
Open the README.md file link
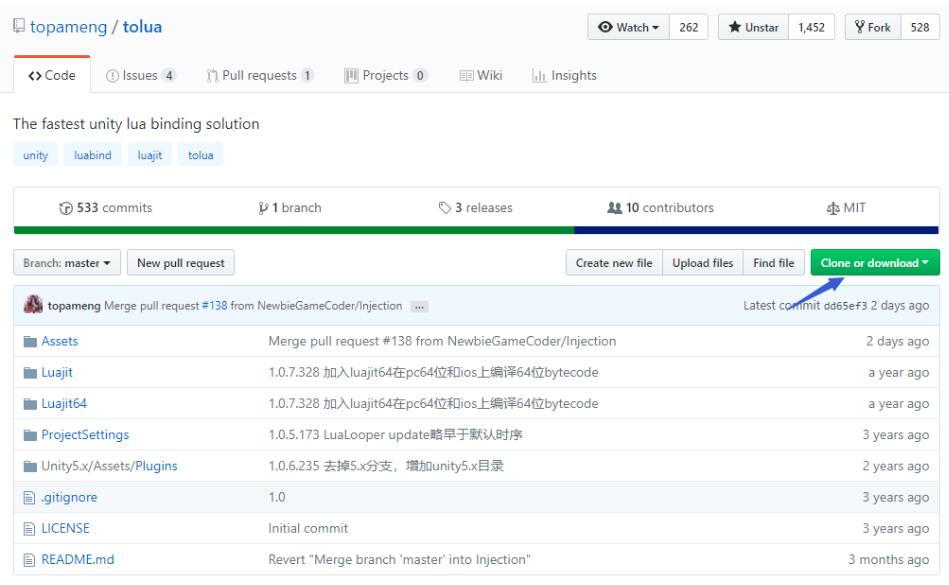coord(77,560)
